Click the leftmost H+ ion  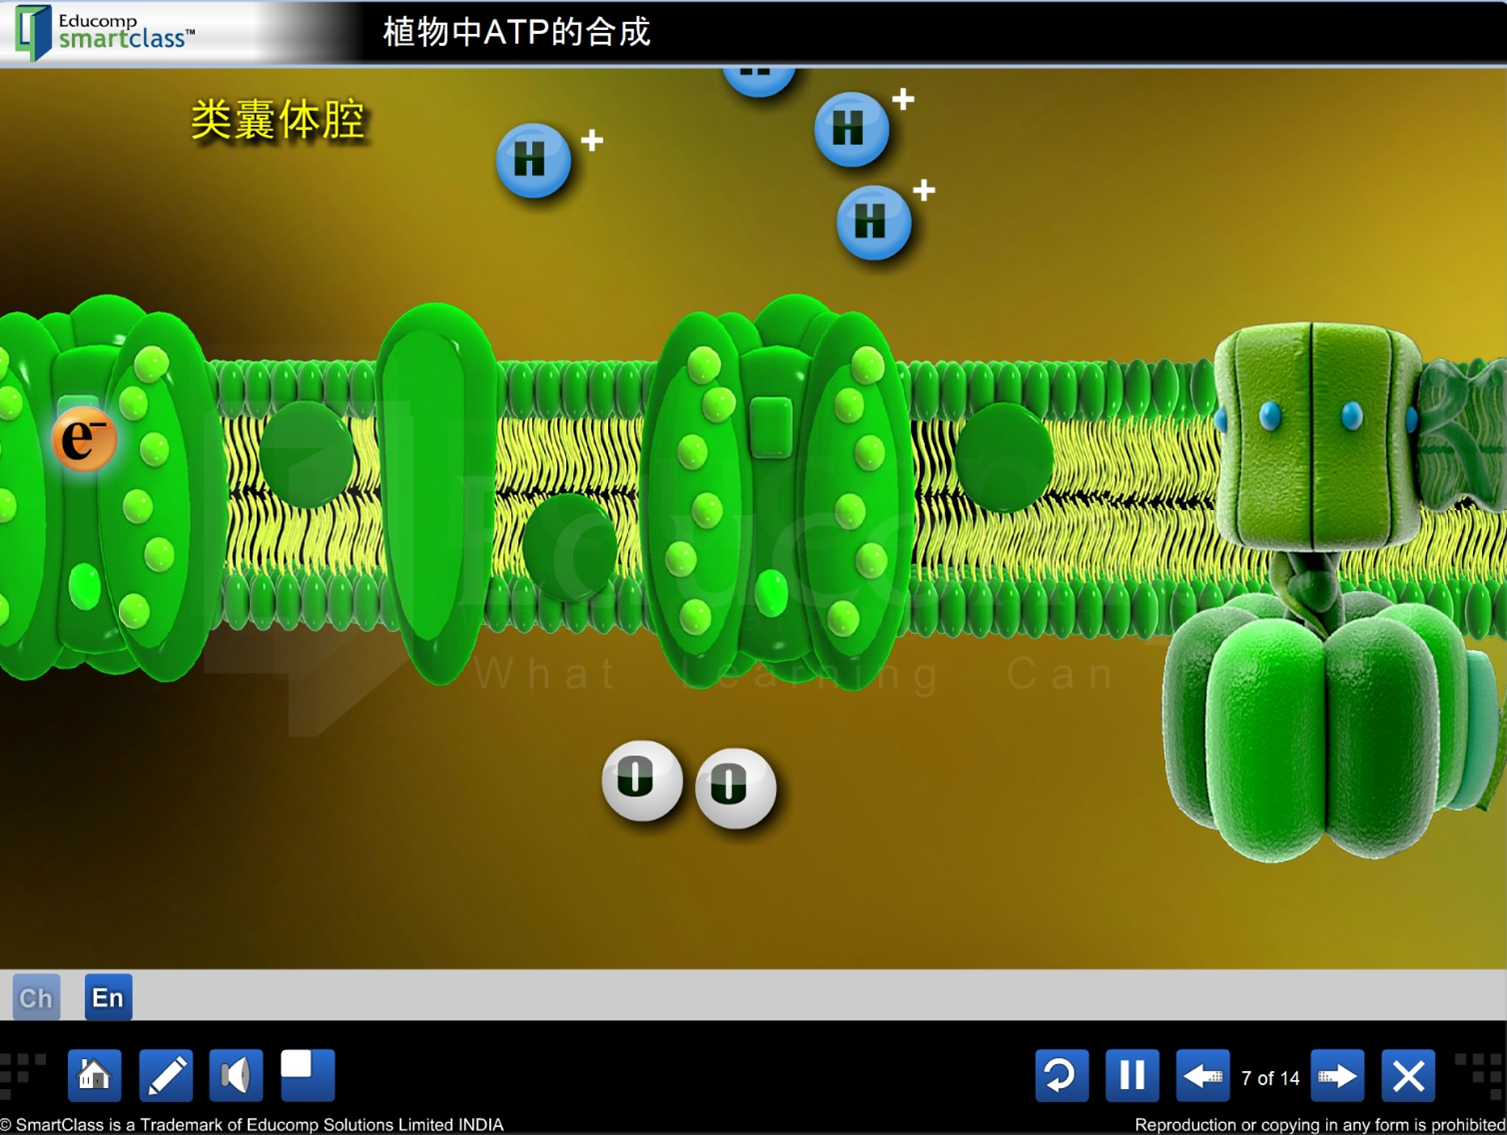pos(534,160)
